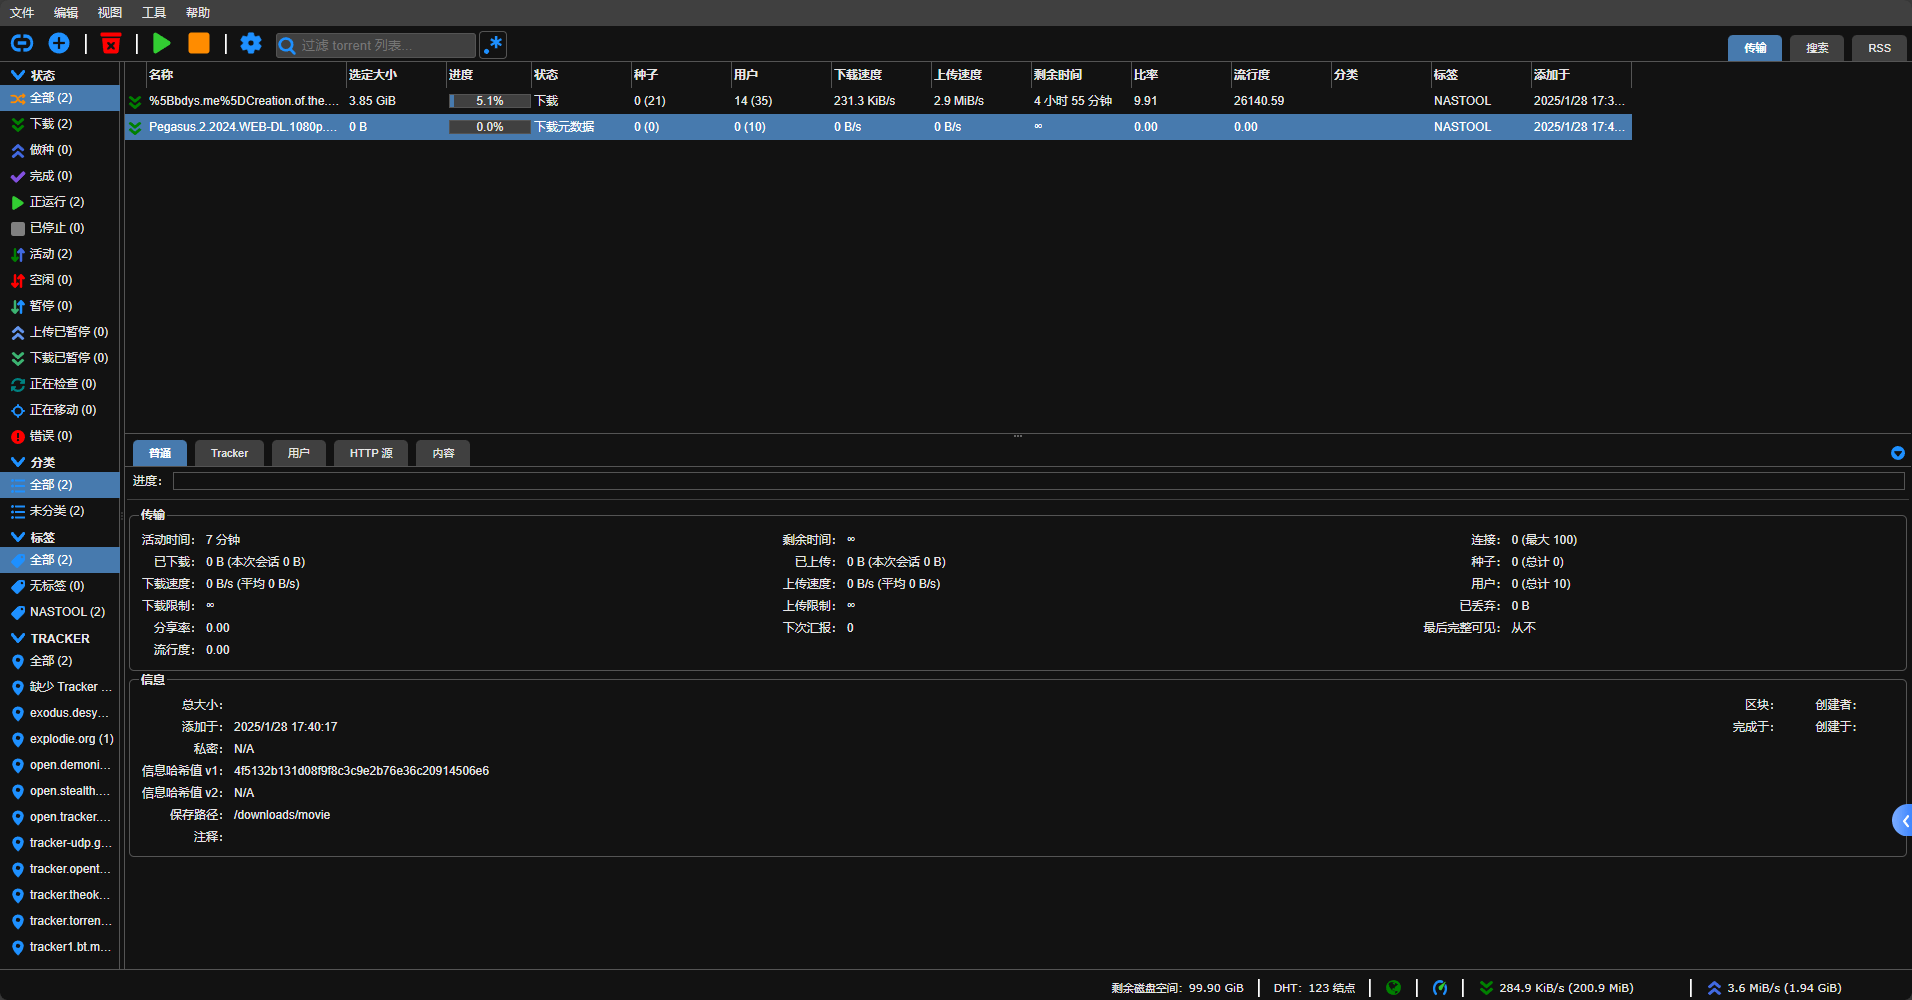Image resolution: width=1912 pixels, height=1000 pixels.
Task: Open the 普通 details tab
Action: pyautogui.click(x=160, y=453)
